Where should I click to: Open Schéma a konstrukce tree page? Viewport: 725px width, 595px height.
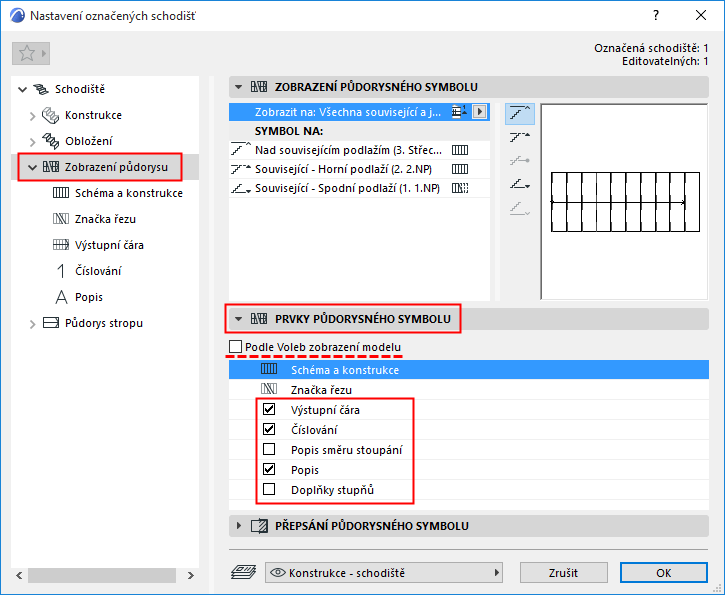(x=129, y=193)
